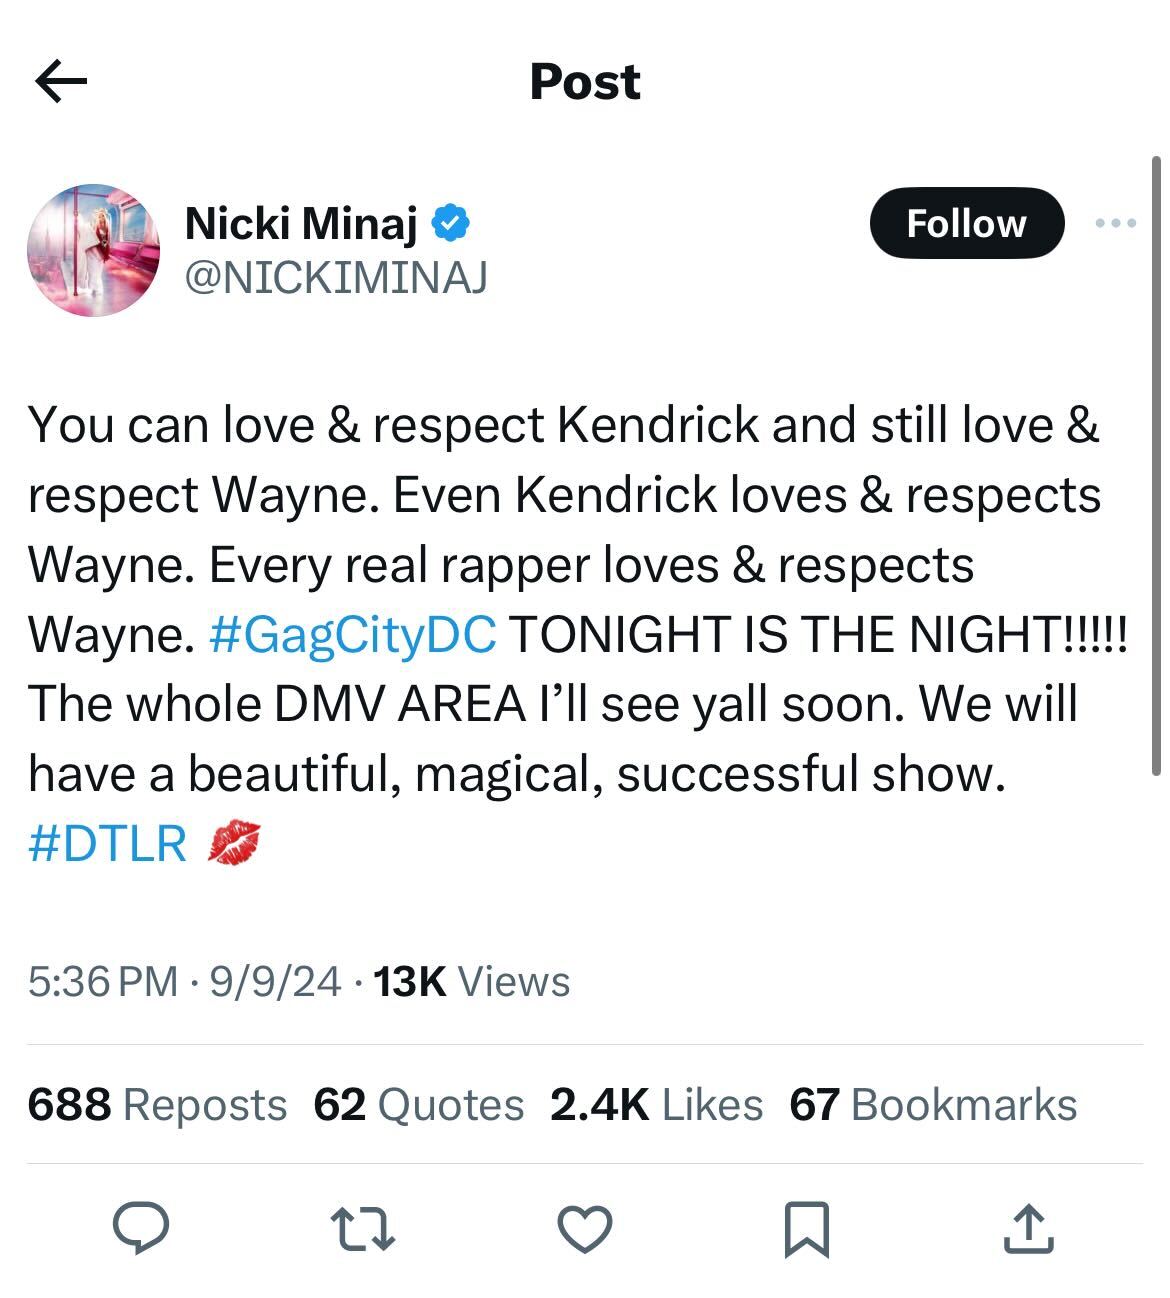The height and width of the screenshot is (1298, 1170).
Task: Click the back arrow to leave the post
Action: tap(60, 81)
